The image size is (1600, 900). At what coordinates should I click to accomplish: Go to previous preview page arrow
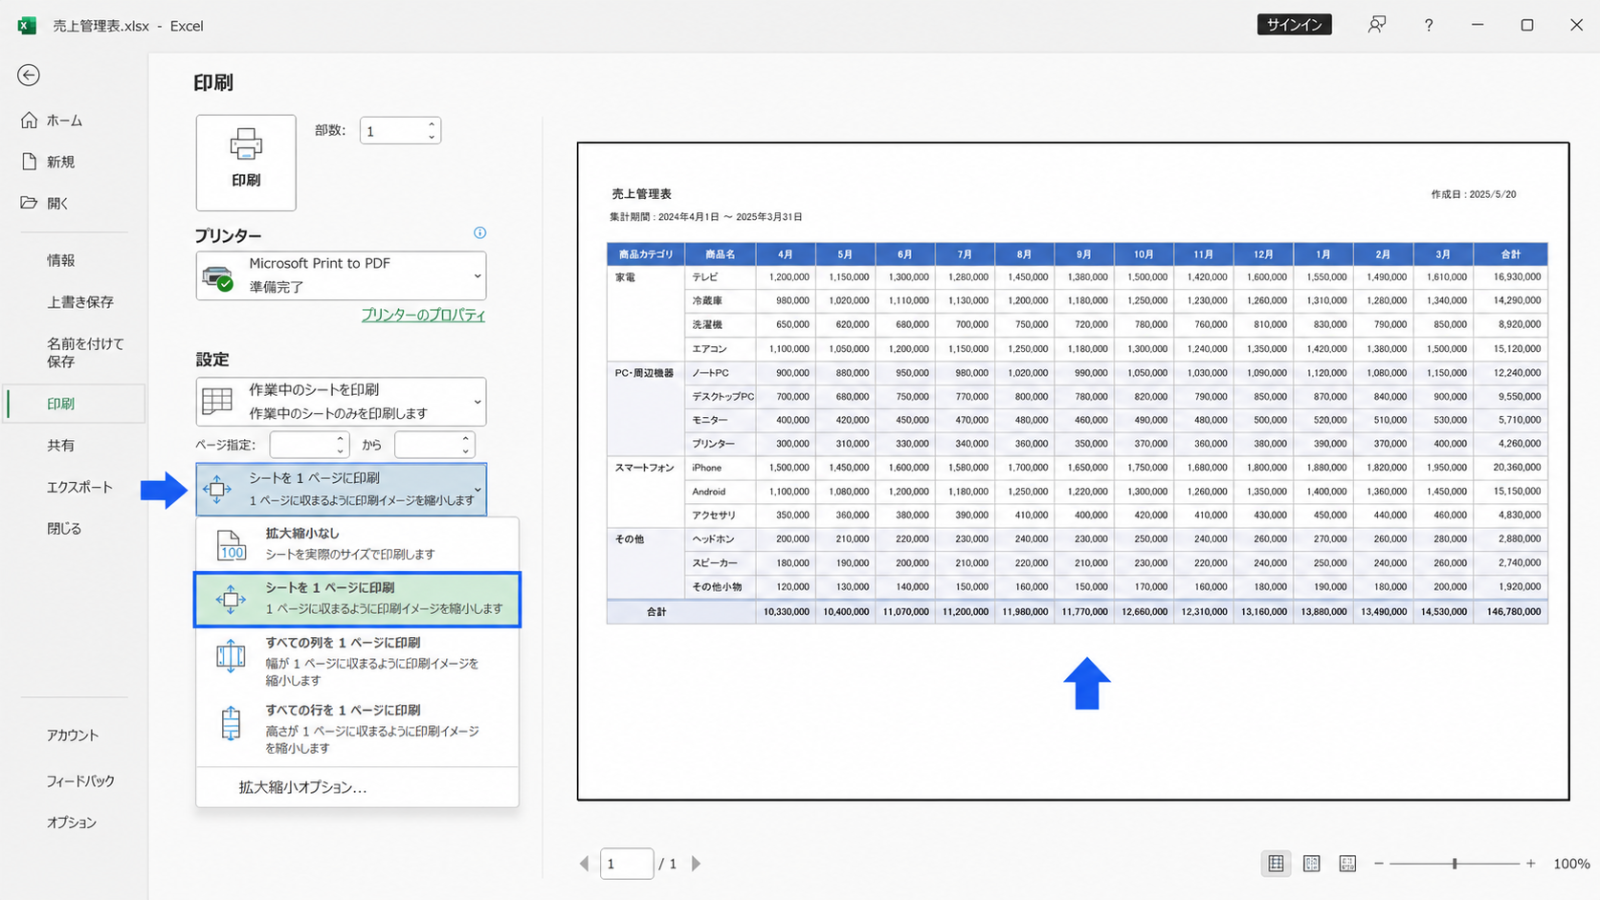584,863
